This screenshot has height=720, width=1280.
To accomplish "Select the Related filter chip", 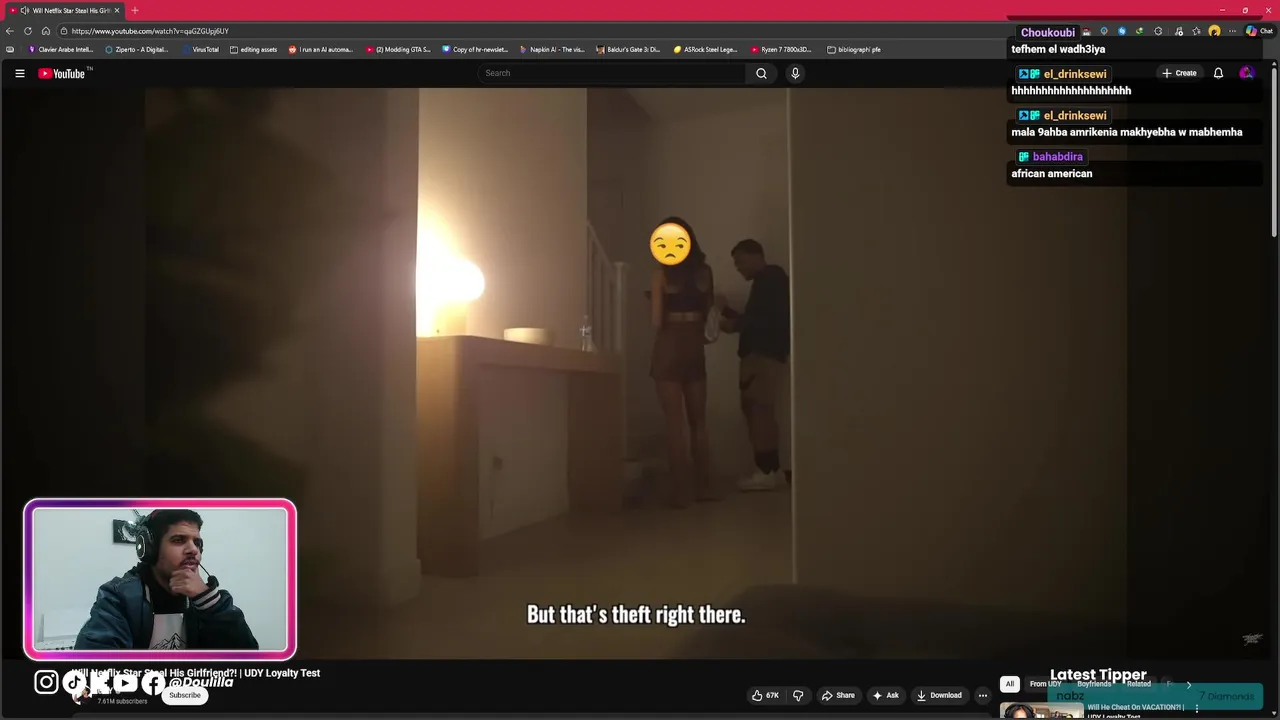I will [x=1139, y=684].
